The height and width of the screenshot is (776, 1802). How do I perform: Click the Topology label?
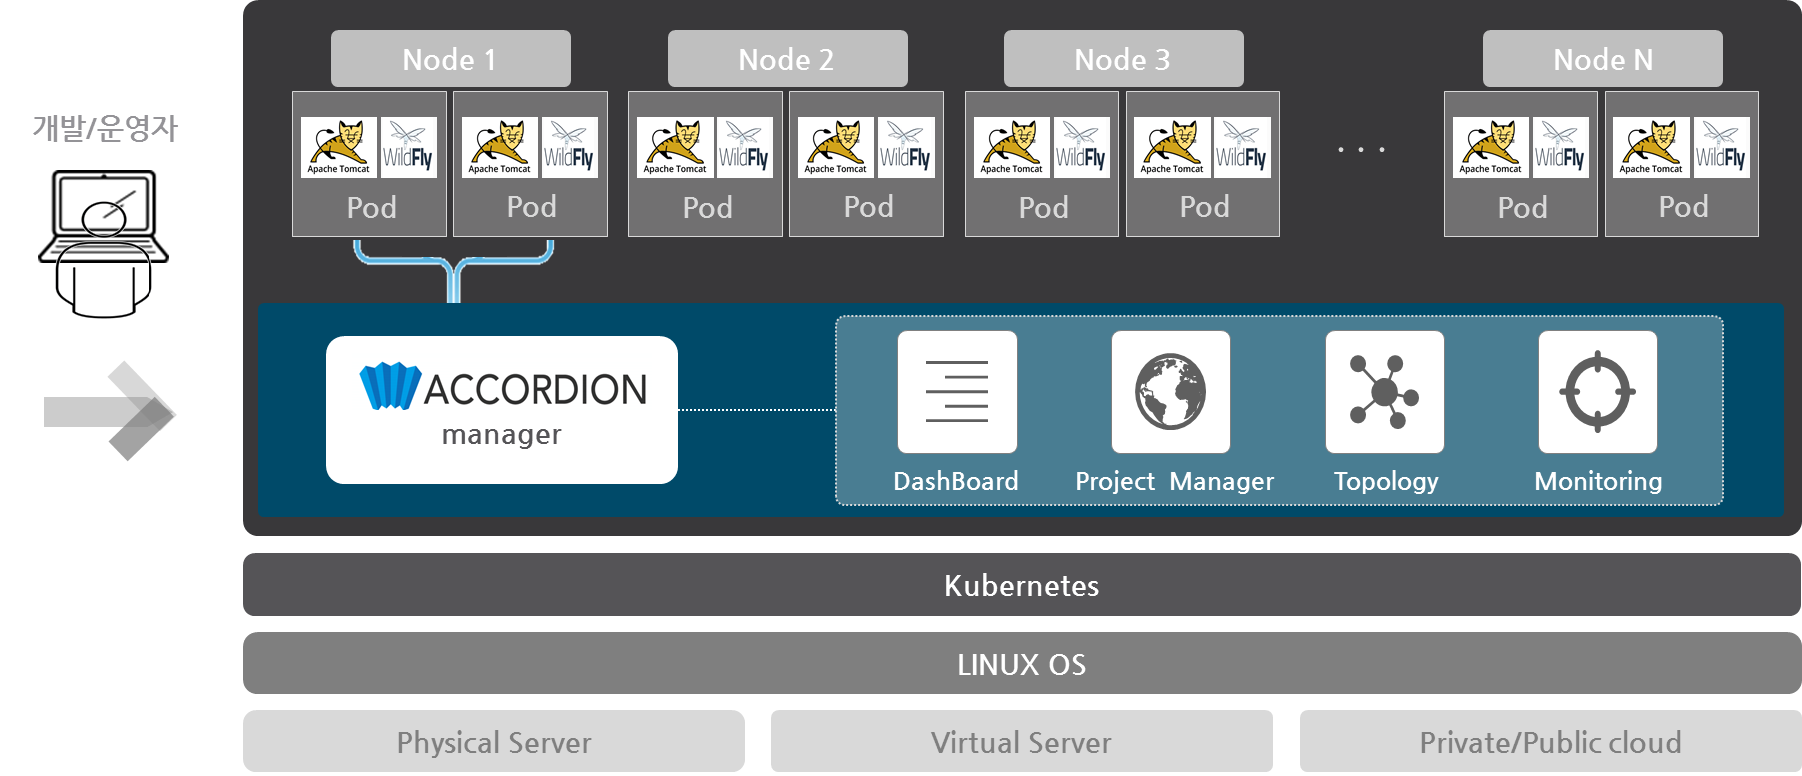pyautogui.click(x=1386, y=481)
